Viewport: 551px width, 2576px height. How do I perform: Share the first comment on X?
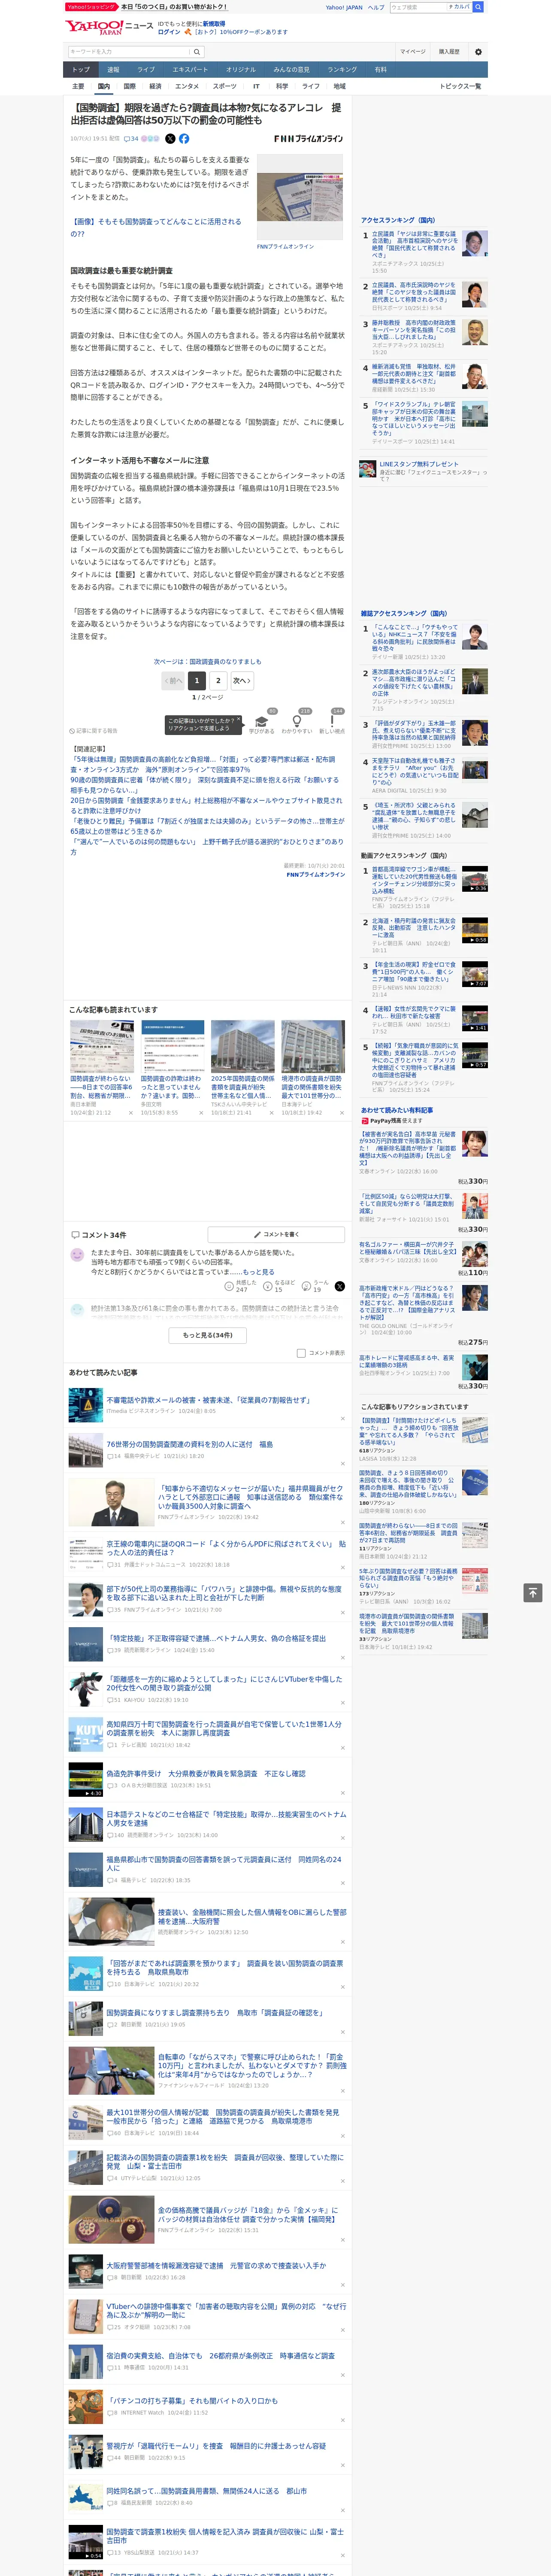coord(340,1286)
